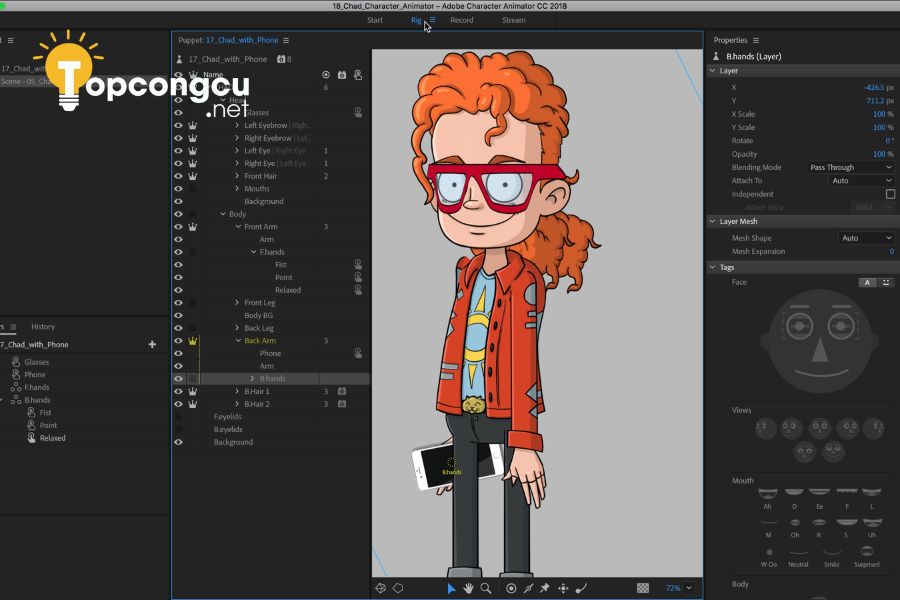Expand the Left Eye group
This screenshot has width=900, height=600.
(237, 151)
